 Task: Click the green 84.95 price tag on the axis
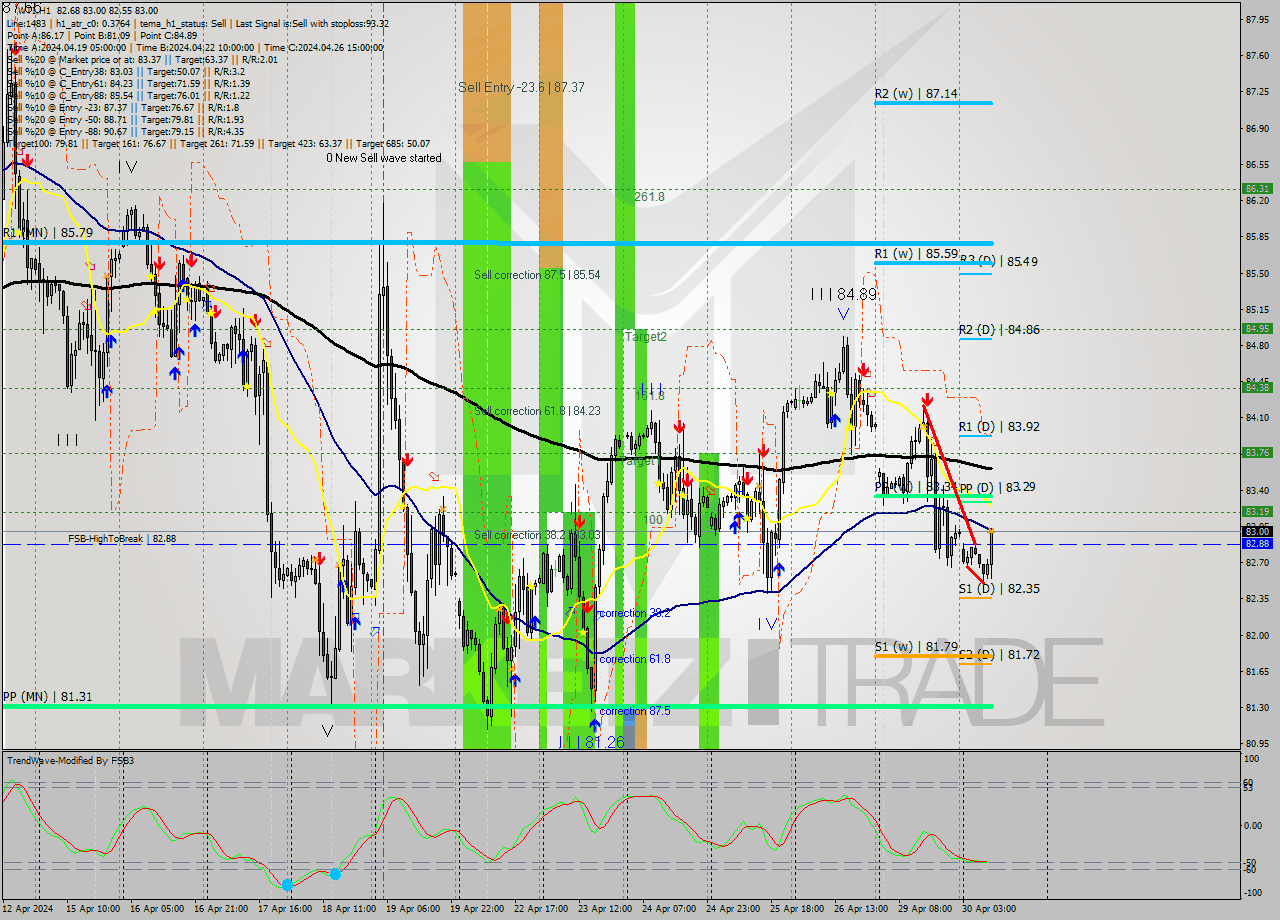pos(1258,328)
